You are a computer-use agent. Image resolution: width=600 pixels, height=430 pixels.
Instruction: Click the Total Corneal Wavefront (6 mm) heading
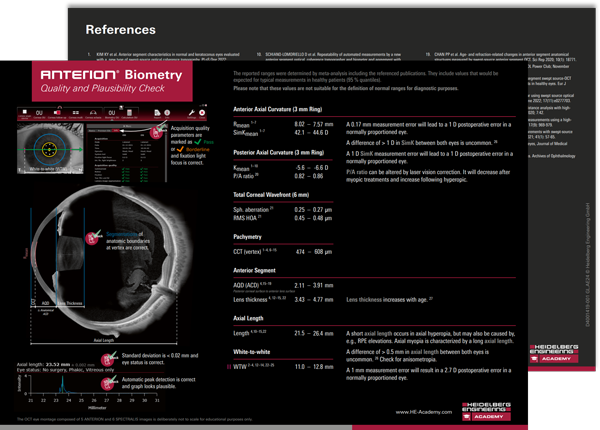click(x=271, y=195)
